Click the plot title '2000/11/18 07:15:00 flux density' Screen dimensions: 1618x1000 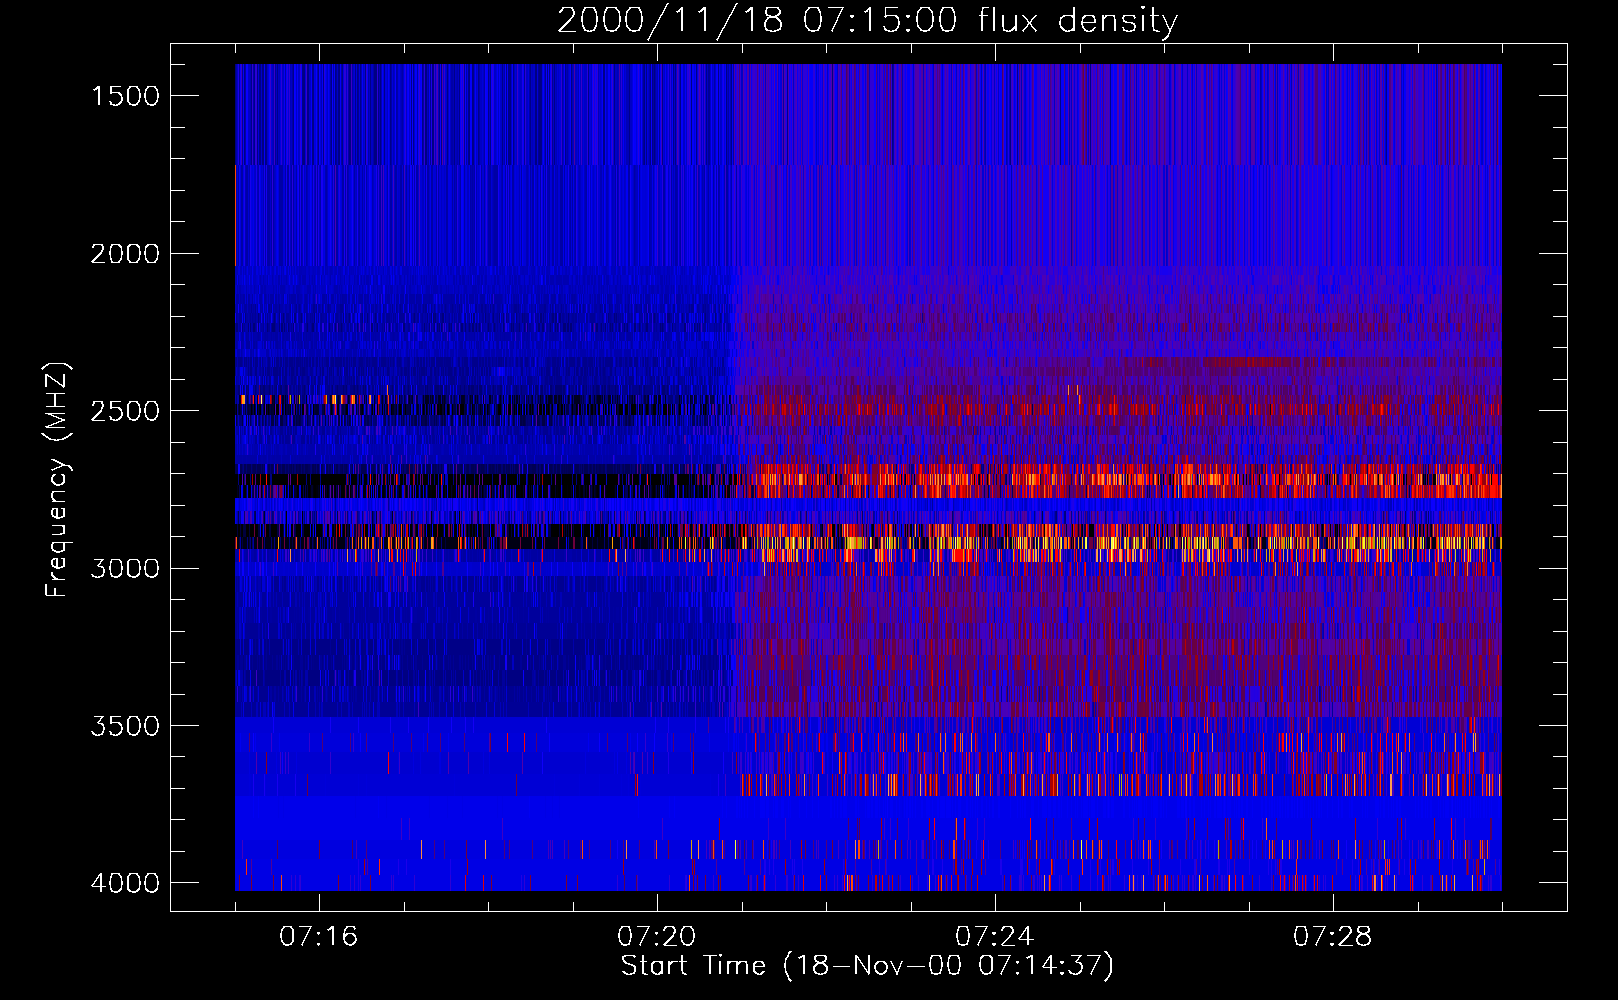[x=867, y=21]
